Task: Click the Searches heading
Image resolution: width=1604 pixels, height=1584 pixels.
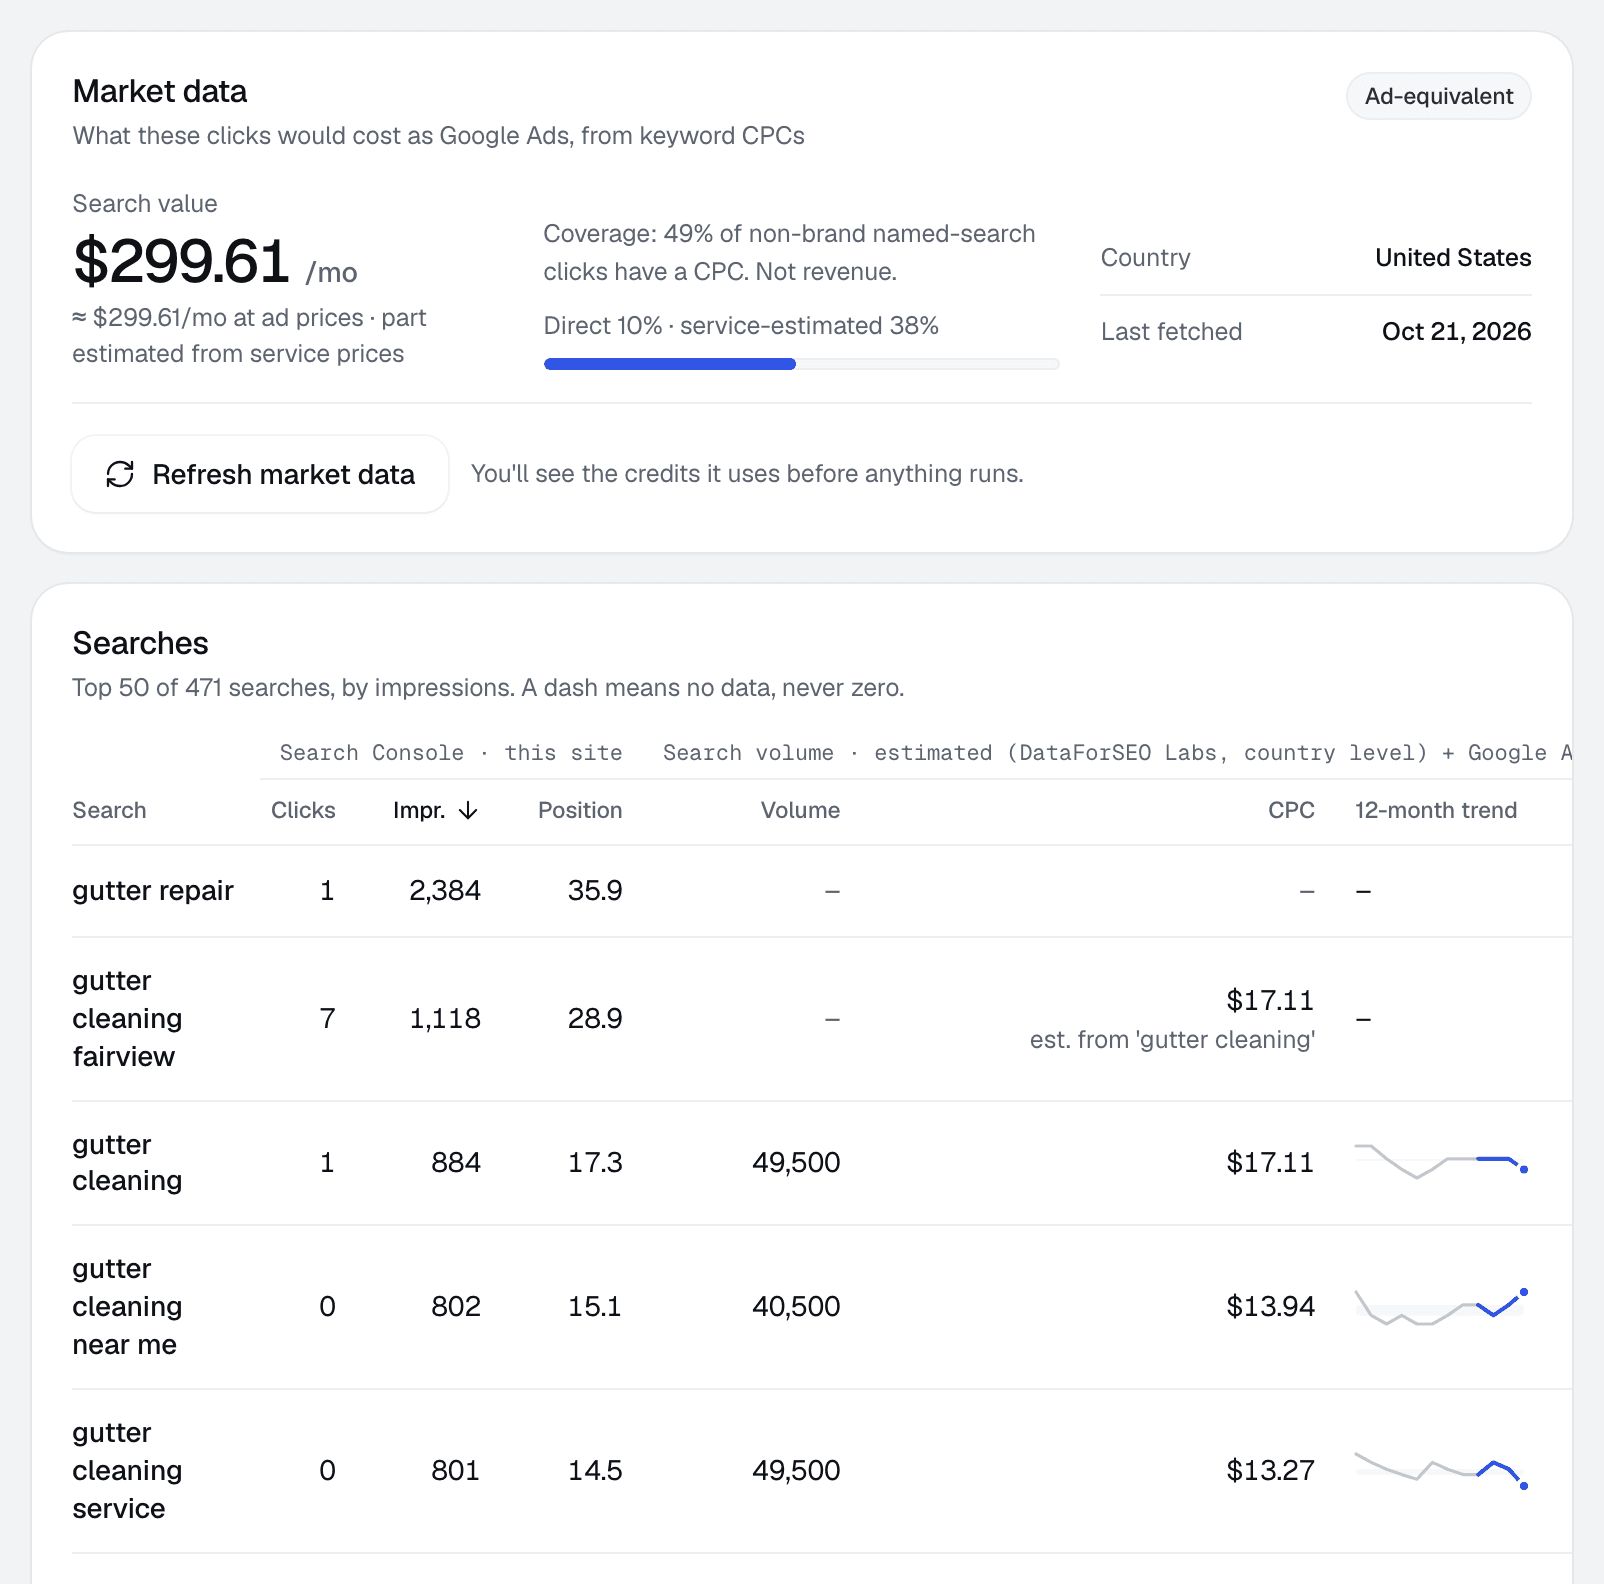Action: click(x=141, y=643)
